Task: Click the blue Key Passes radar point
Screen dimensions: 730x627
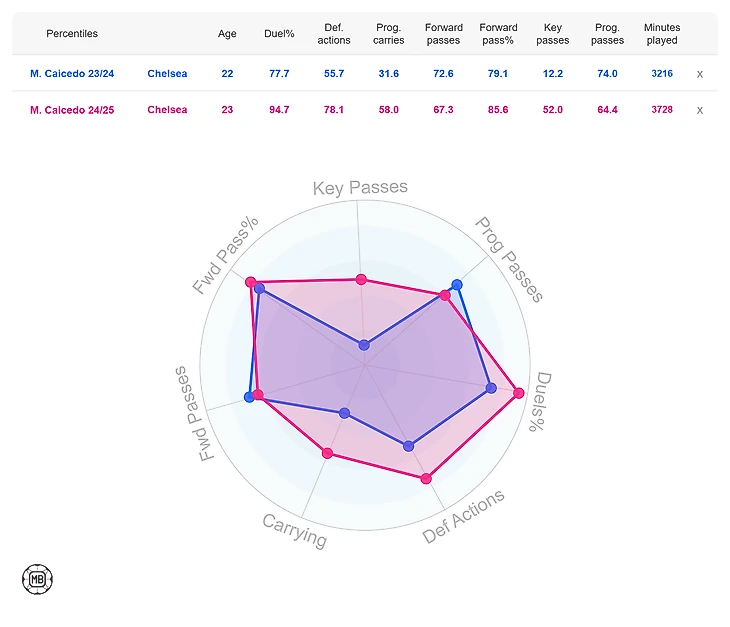Action: pyautogui.click(x=364, y=345)
